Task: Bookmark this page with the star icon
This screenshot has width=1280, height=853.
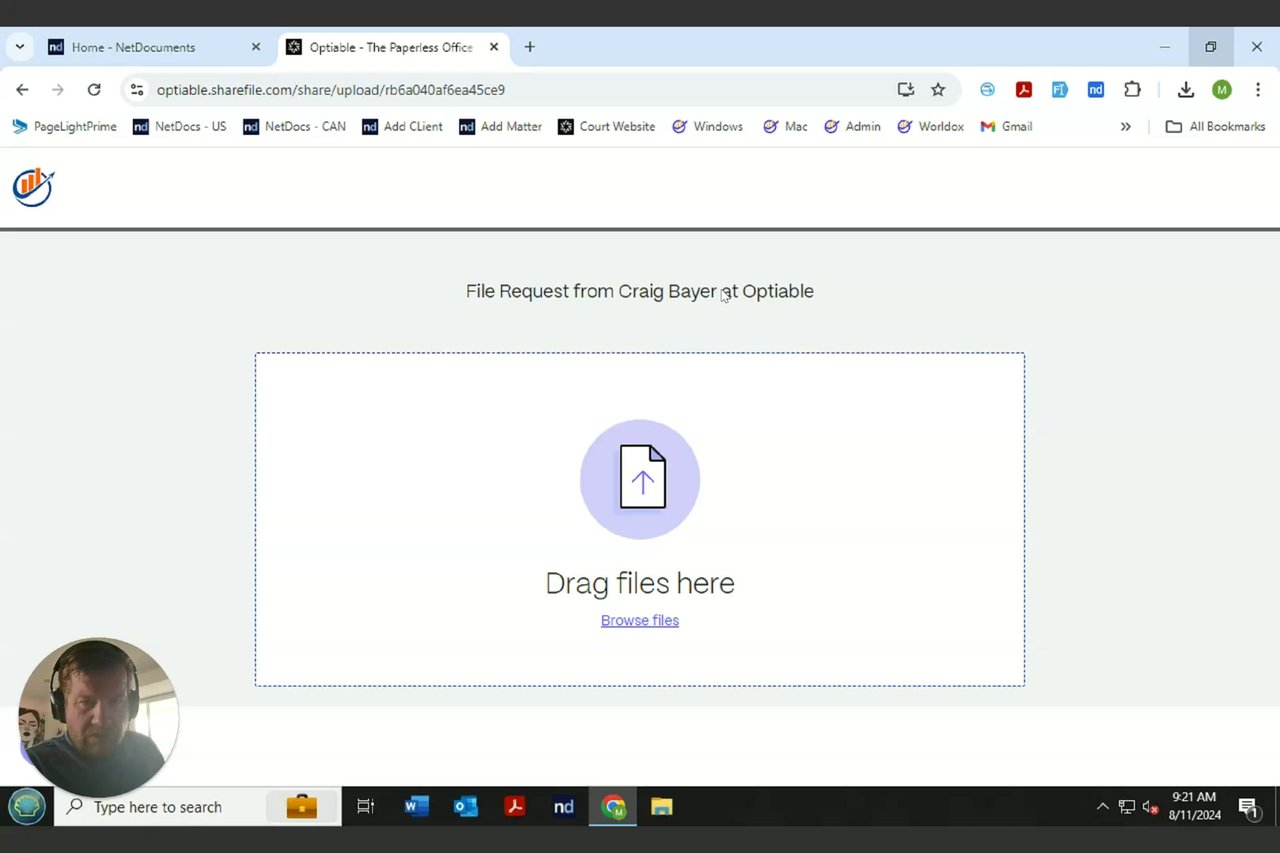Action: pyautogui.click(x=938, y=90)
